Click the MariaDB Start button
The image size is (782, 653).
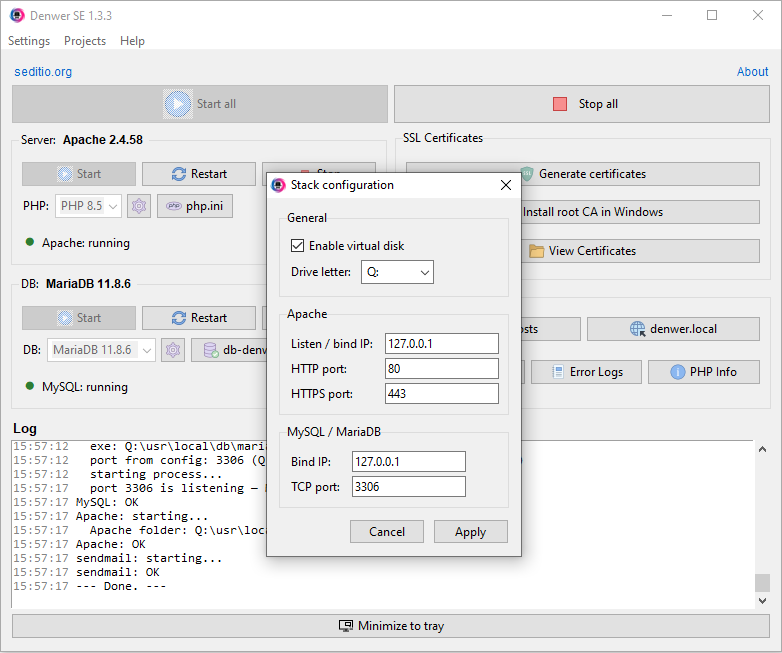79,318
